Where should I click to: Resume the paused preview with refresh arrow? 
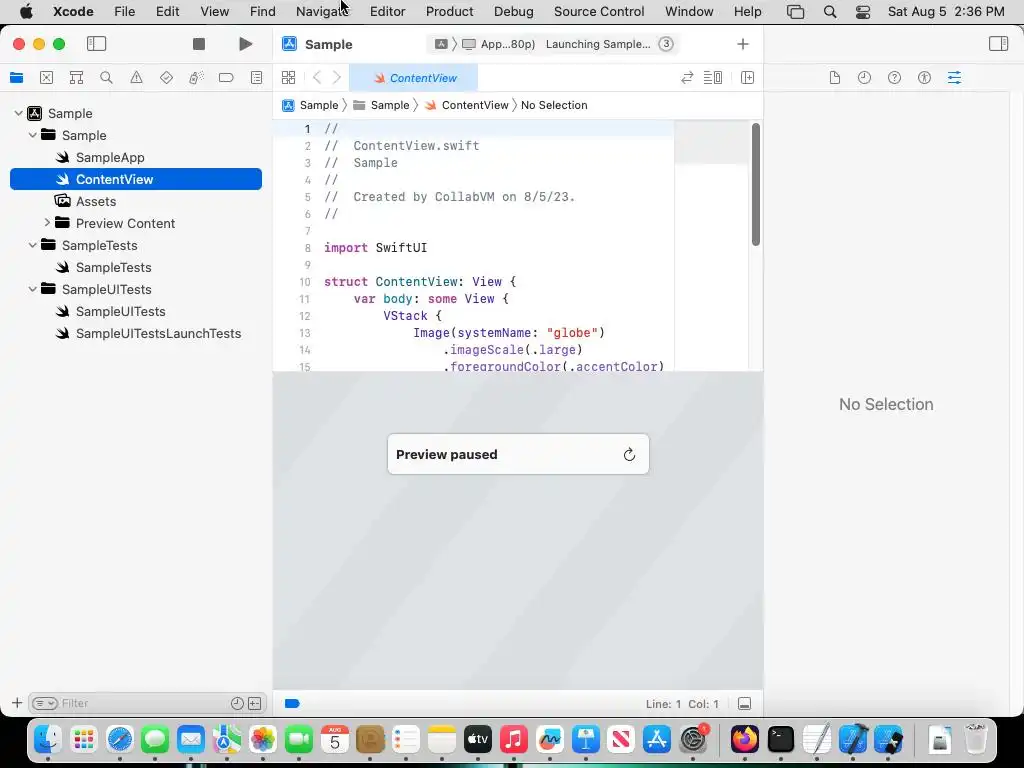(630, 455)
